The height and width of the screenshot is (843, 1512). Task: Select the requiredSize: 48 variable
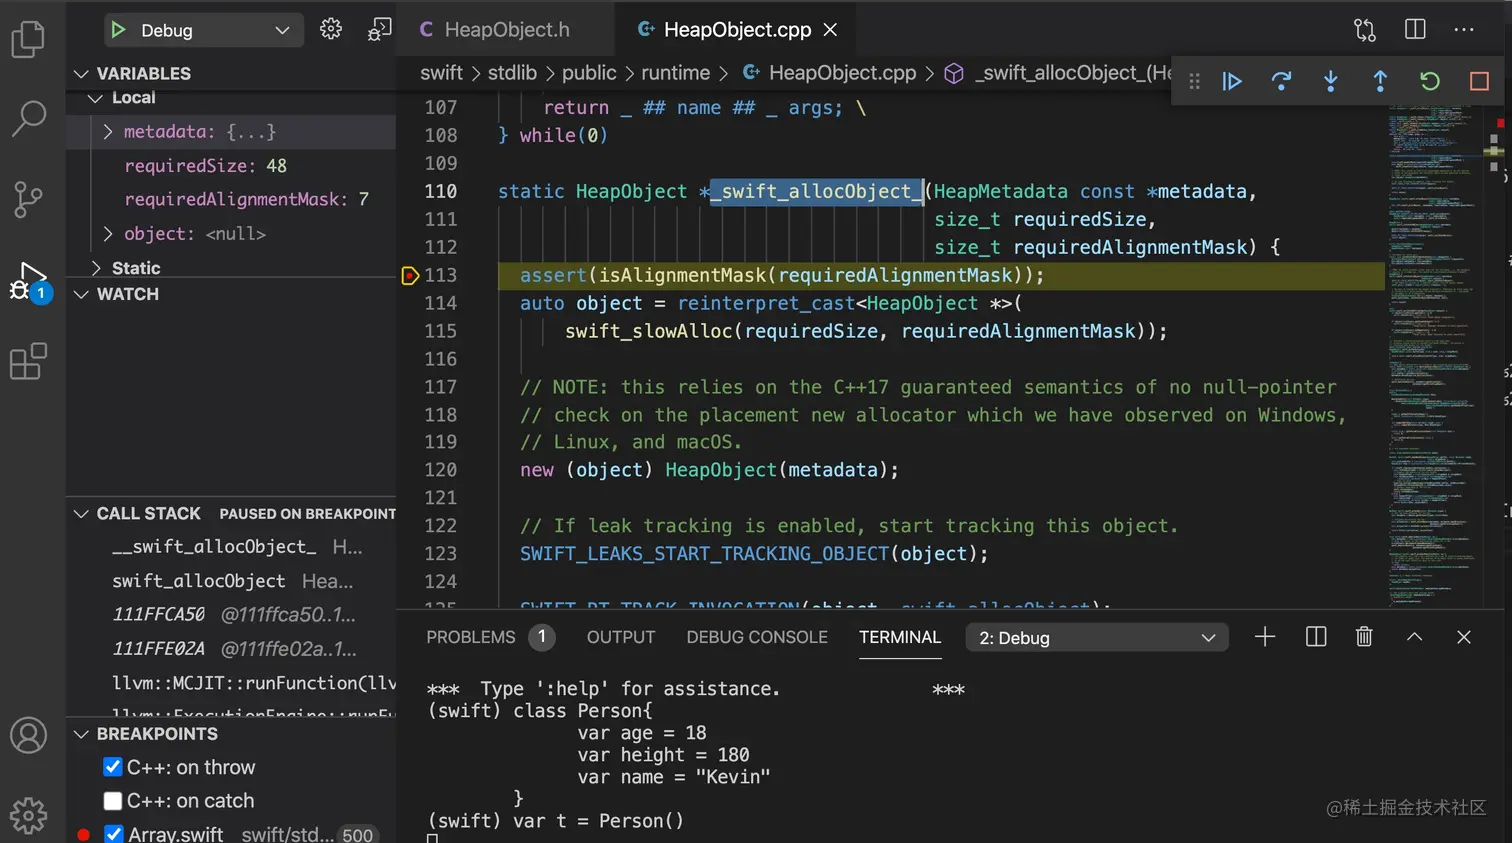click(x=232, y=166)
